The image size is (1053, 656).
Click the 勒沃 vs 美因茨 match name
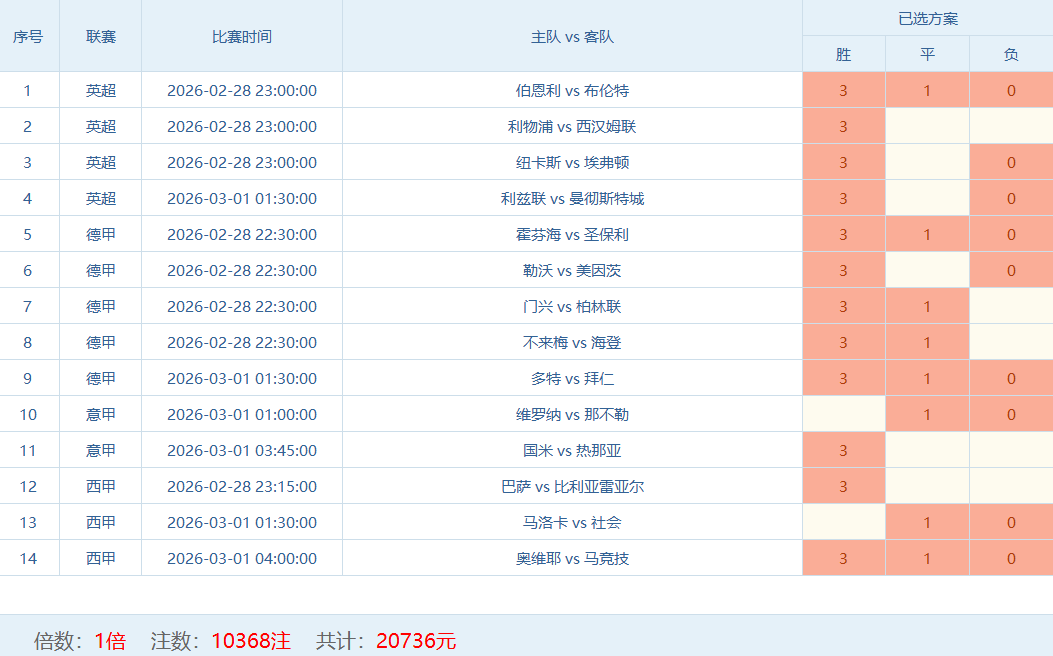(x=572, y=271)
